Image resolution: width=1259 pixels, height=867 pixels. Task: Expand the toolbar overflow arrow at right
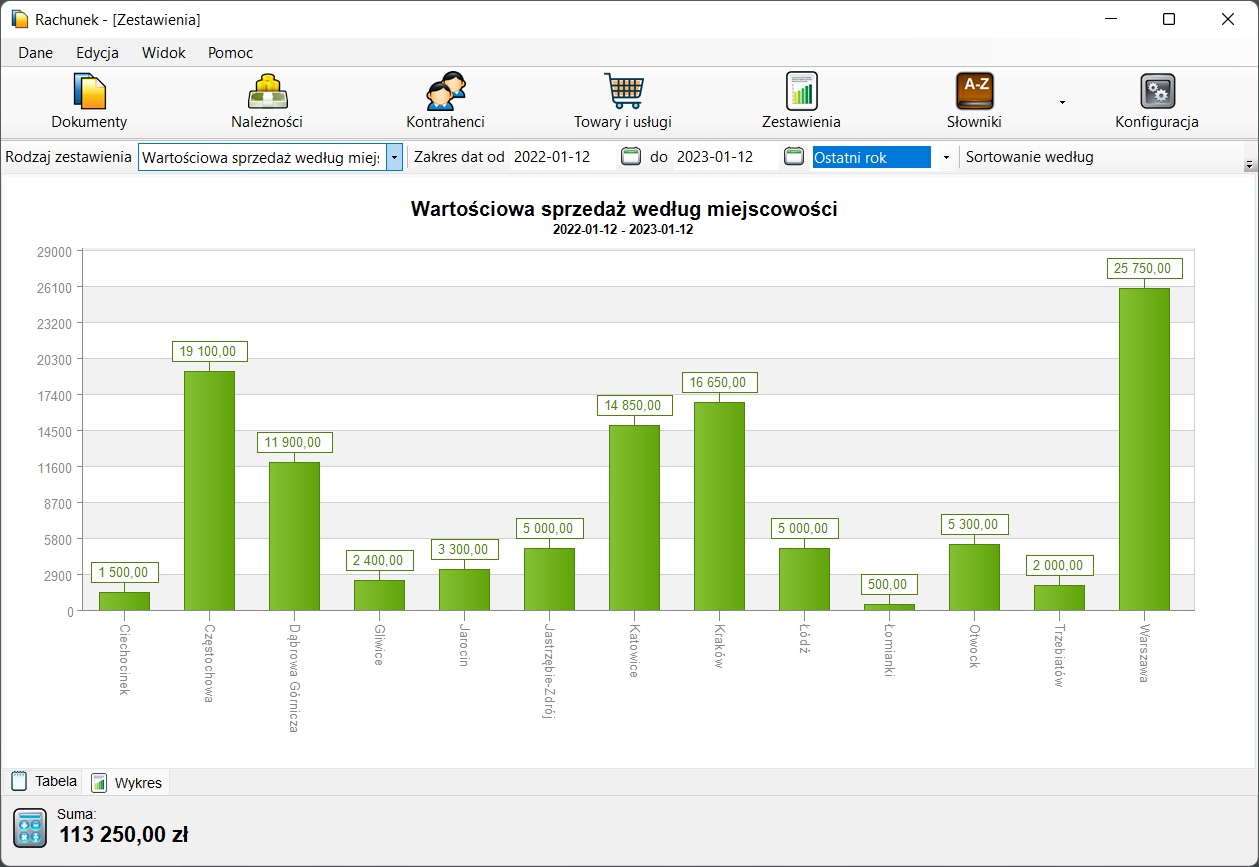pos(1249,164)
